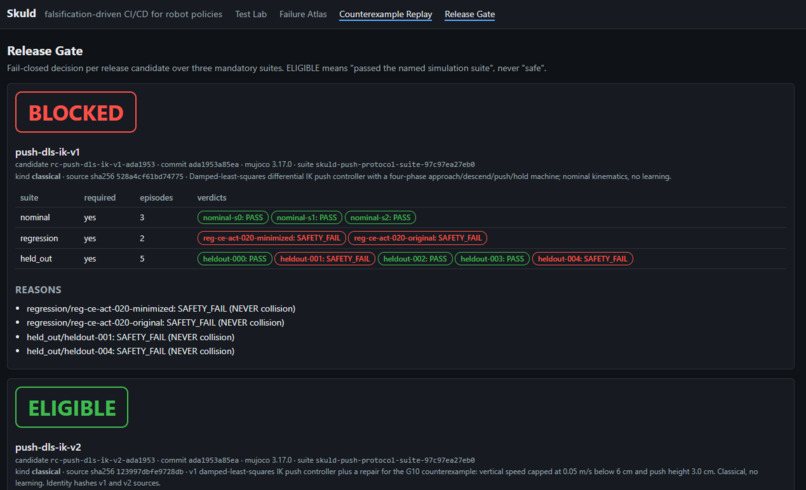Click the heldout-003: PASS verdict pill
The image size is (806, 490).
492,259
